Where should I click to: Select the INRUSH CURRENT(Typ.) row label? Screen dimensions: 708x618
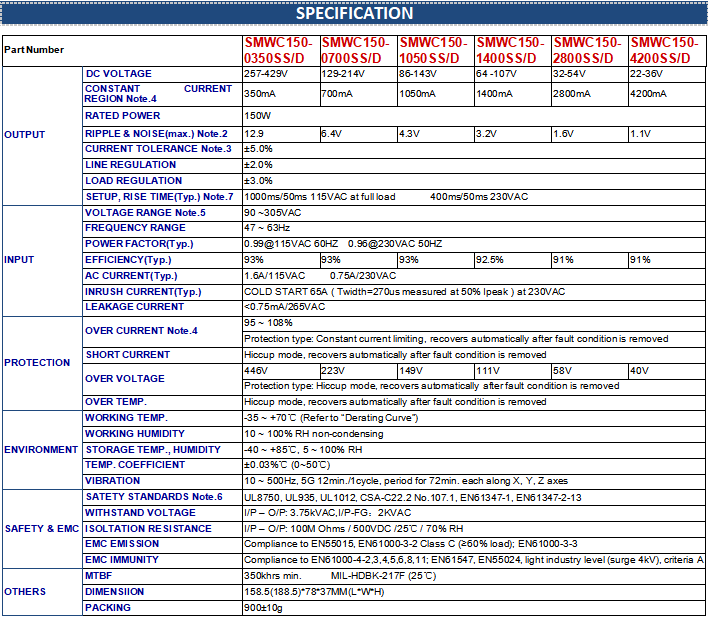tap(144, 292)
